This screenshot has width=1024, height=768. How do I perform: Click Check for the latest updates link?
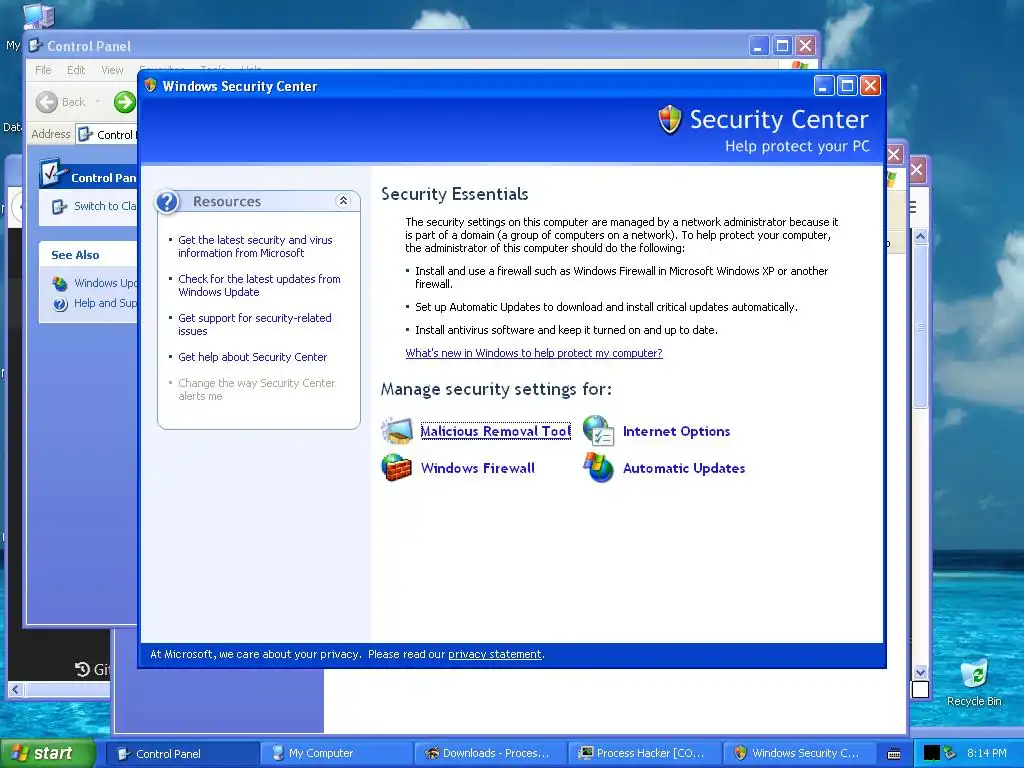click(x=259, y=285)
